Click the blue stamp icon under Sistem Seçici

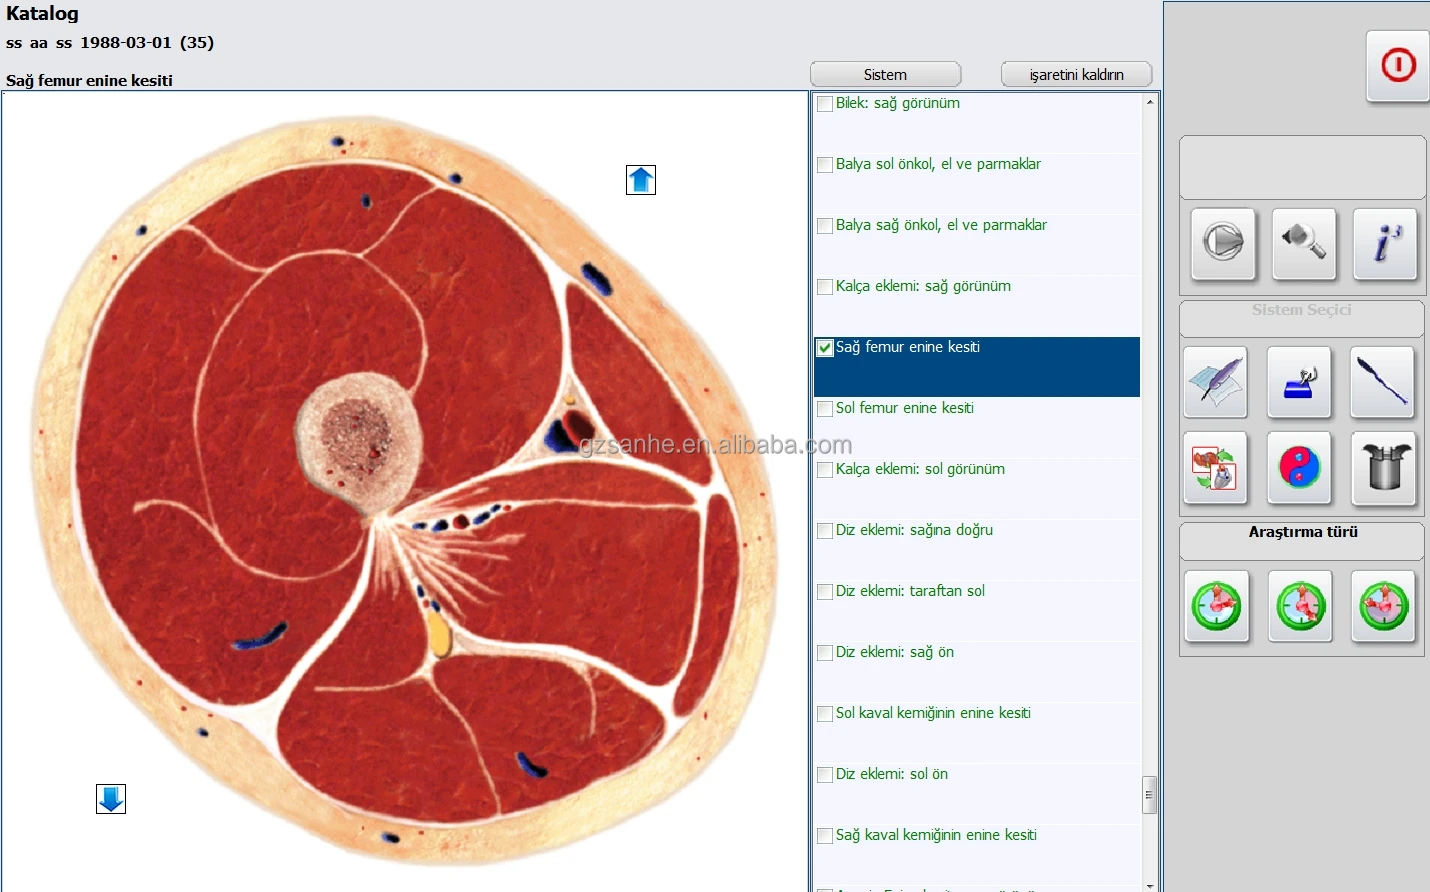[x=1300, y=382]
